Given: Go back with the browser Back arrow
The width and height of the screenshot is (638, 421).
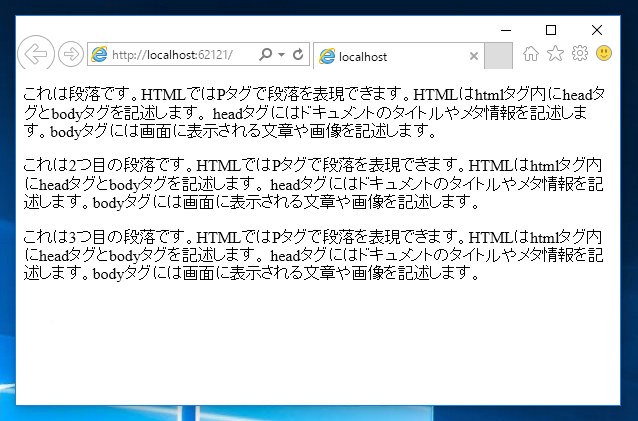Looking at the screenshot, I should pos(36,54).
